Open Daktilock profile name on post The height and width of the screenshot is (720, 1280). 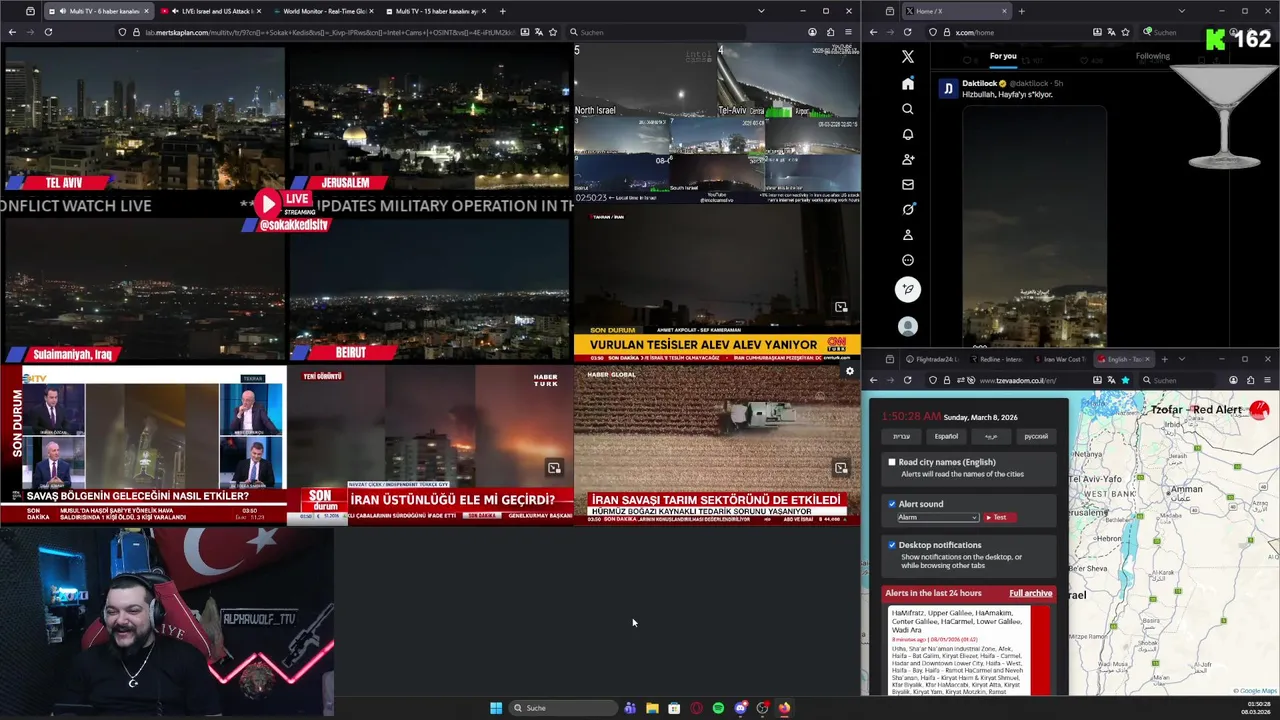tap(980, 83)
